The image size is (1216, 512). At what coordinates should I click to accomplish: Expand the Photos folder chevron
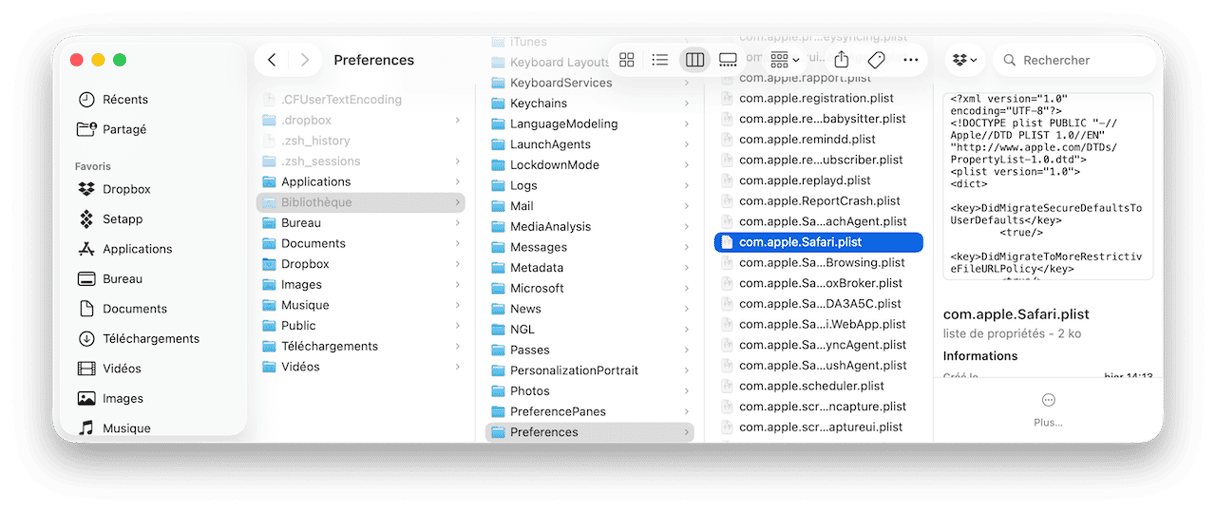(x=687, y=391)
